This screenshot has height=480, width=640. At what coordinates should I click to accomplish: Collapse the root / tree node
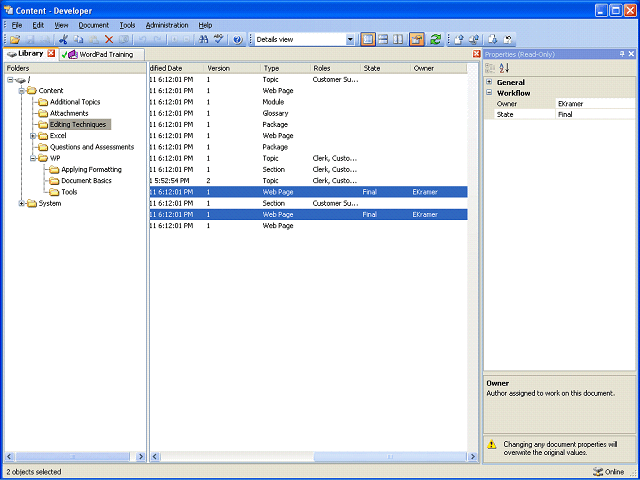point(10,80)
